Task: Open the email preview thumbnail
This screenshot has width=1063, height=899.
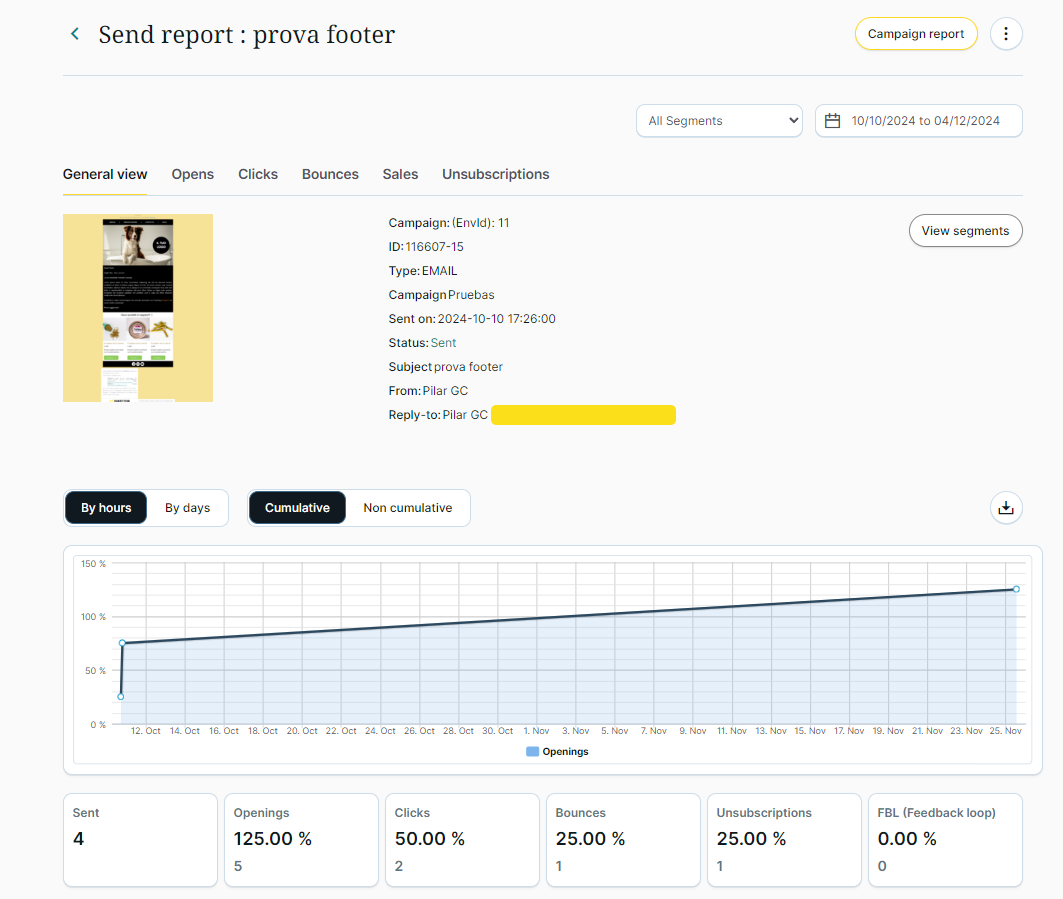Action: [x=138, y=307]
